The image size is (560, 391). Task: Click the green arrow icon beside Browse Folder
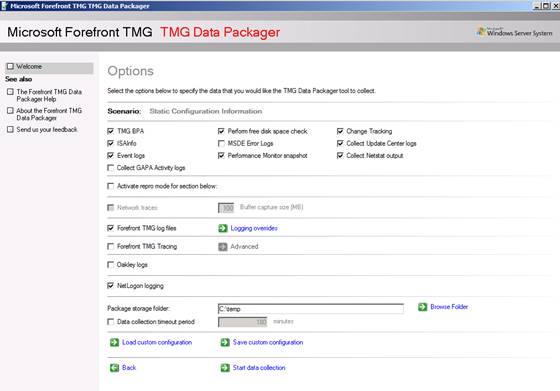point(422,307)
